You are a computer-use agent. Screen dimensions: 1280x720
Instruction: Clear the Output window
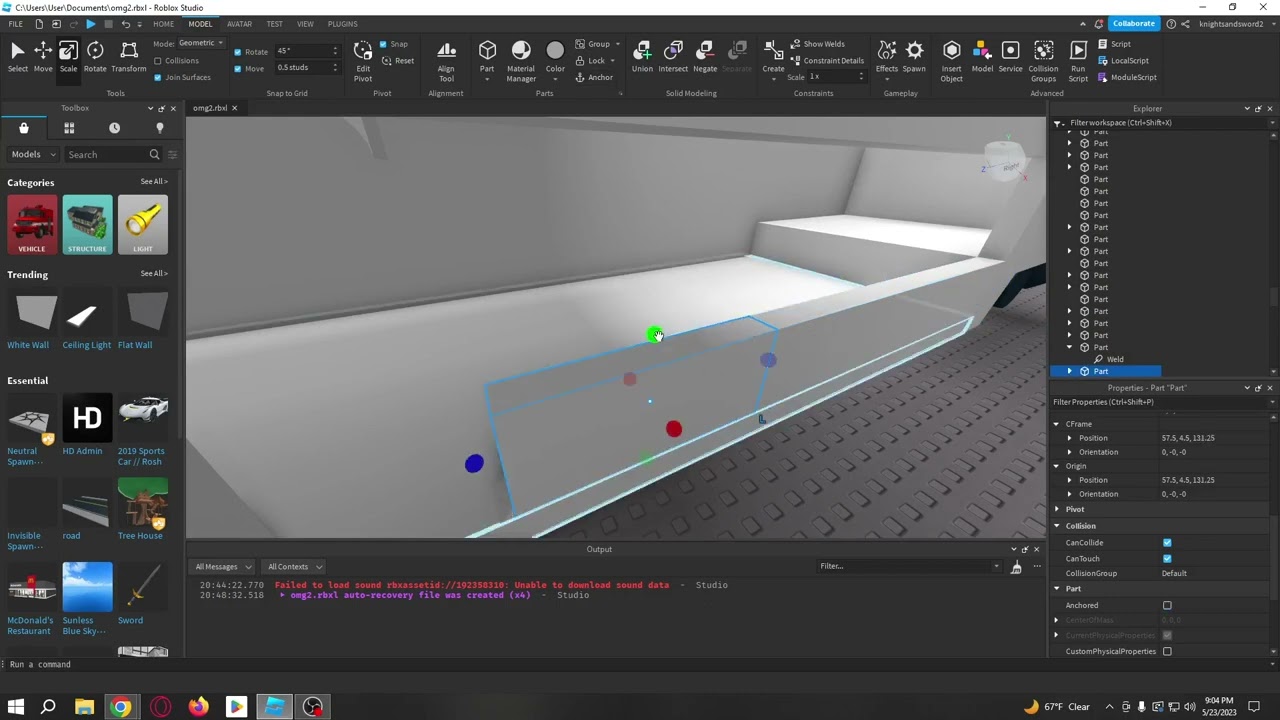[1016, 567]
